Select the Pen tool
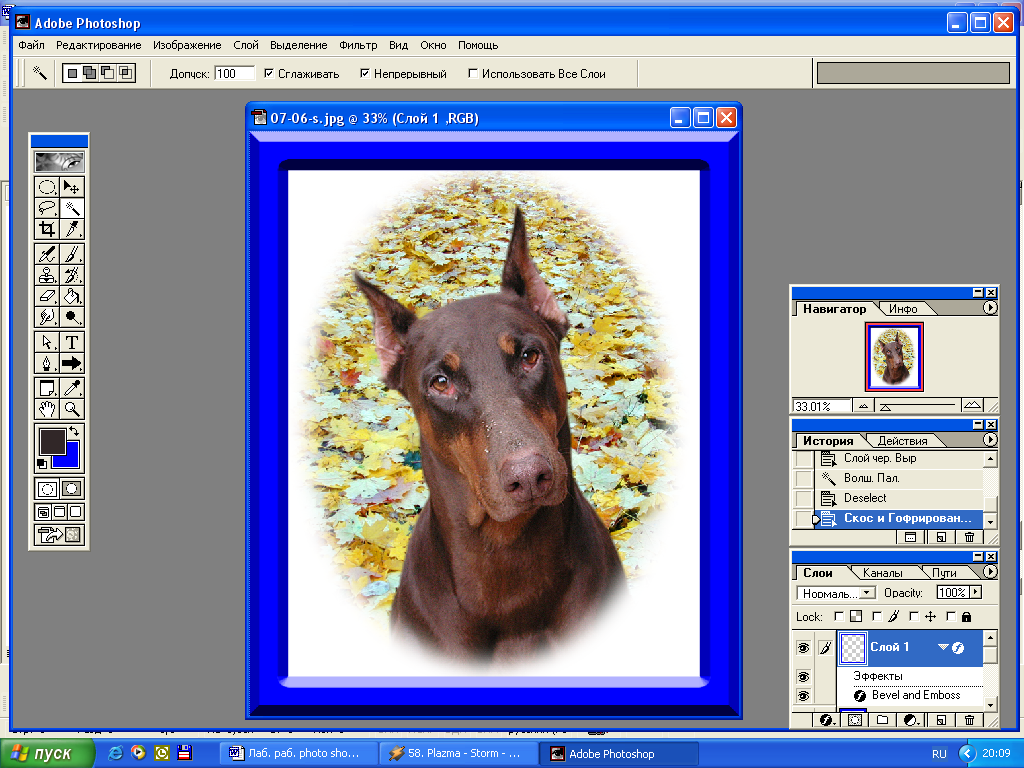 47,363
